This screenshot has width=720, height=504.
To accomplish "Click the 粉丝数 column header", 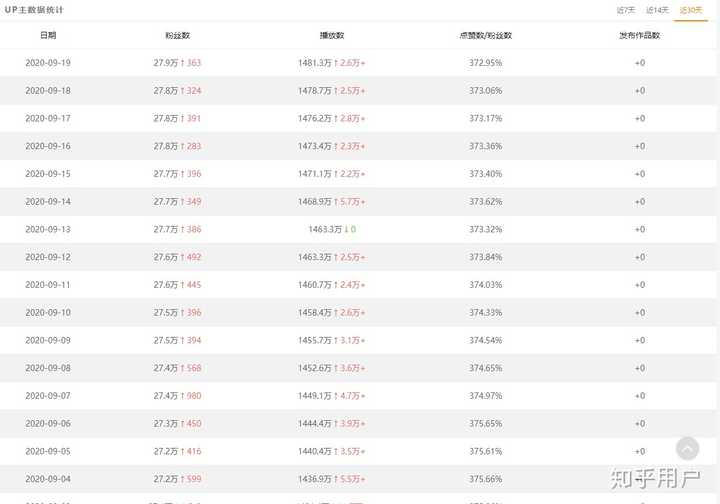I will click(x=177, y=35).
